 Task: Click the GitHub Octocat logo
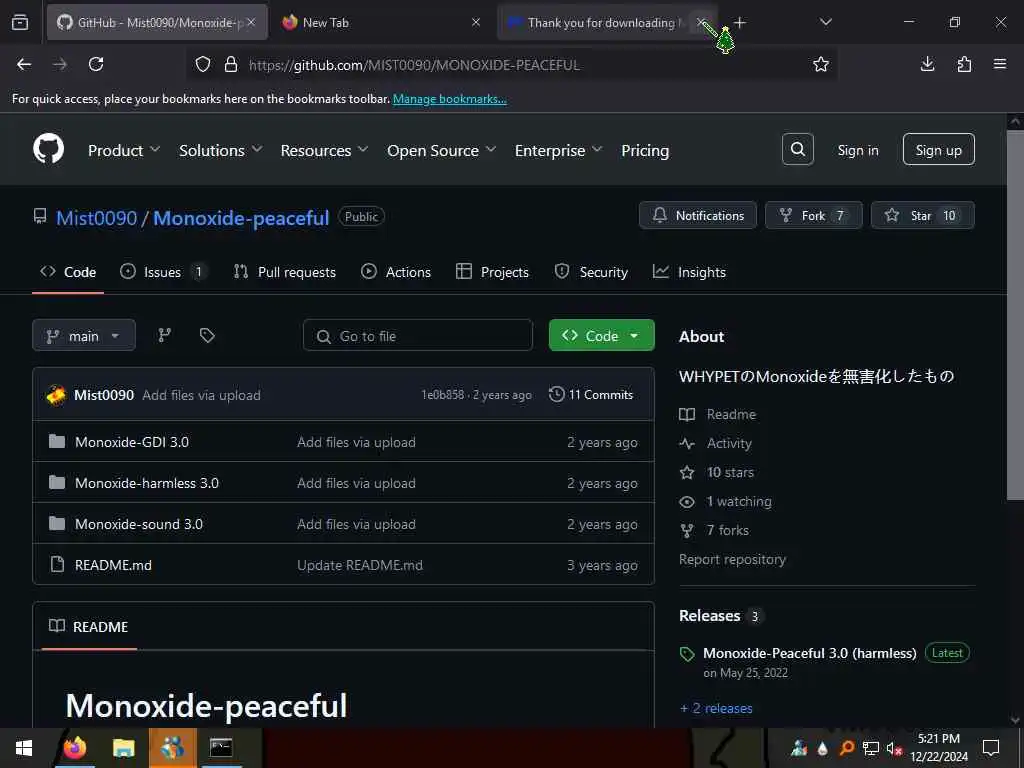tap(48, 149)
